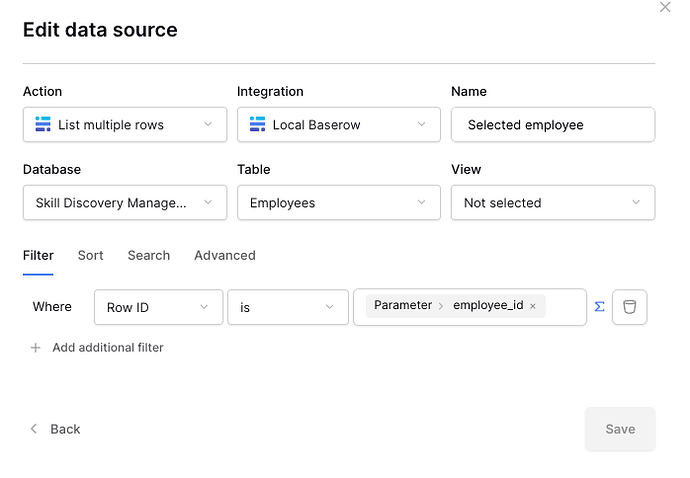Switch to the Advanced tab
The height and width of the screenshot is (478, 690).
coord(225,255)
